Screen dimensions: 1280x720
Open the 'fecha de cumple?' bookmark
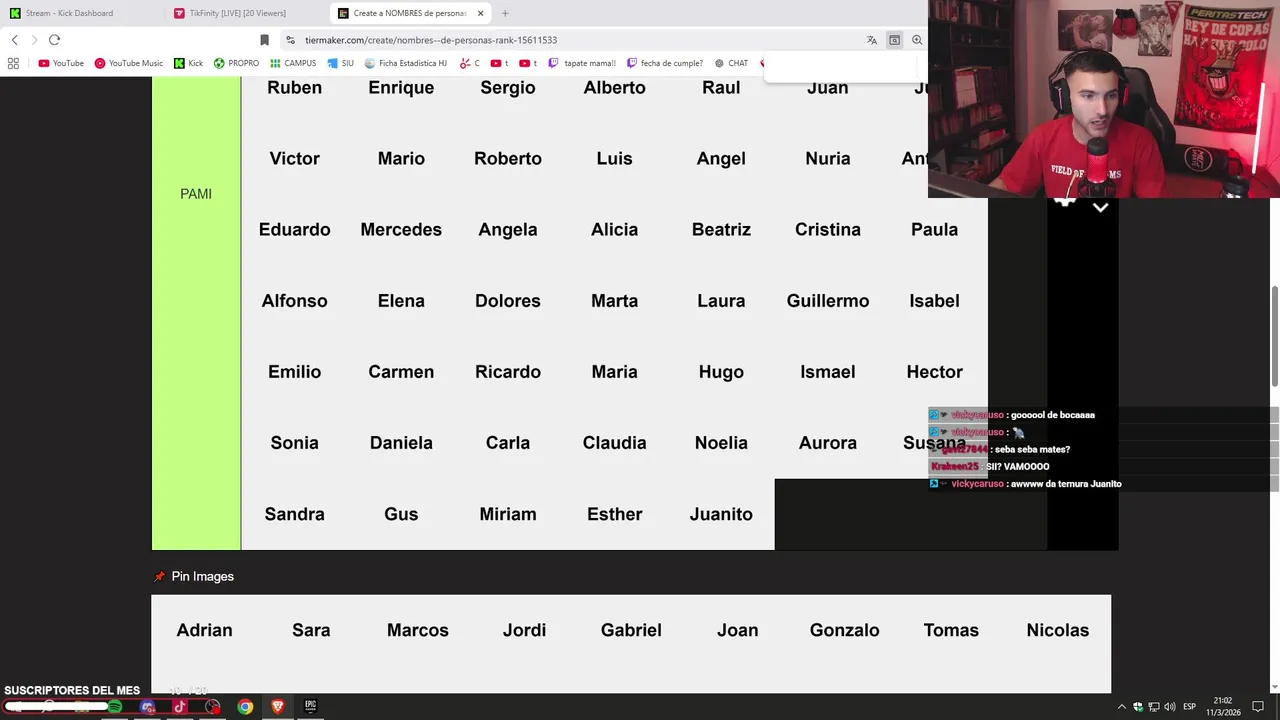pyautogui.click(x=665, y=63)
